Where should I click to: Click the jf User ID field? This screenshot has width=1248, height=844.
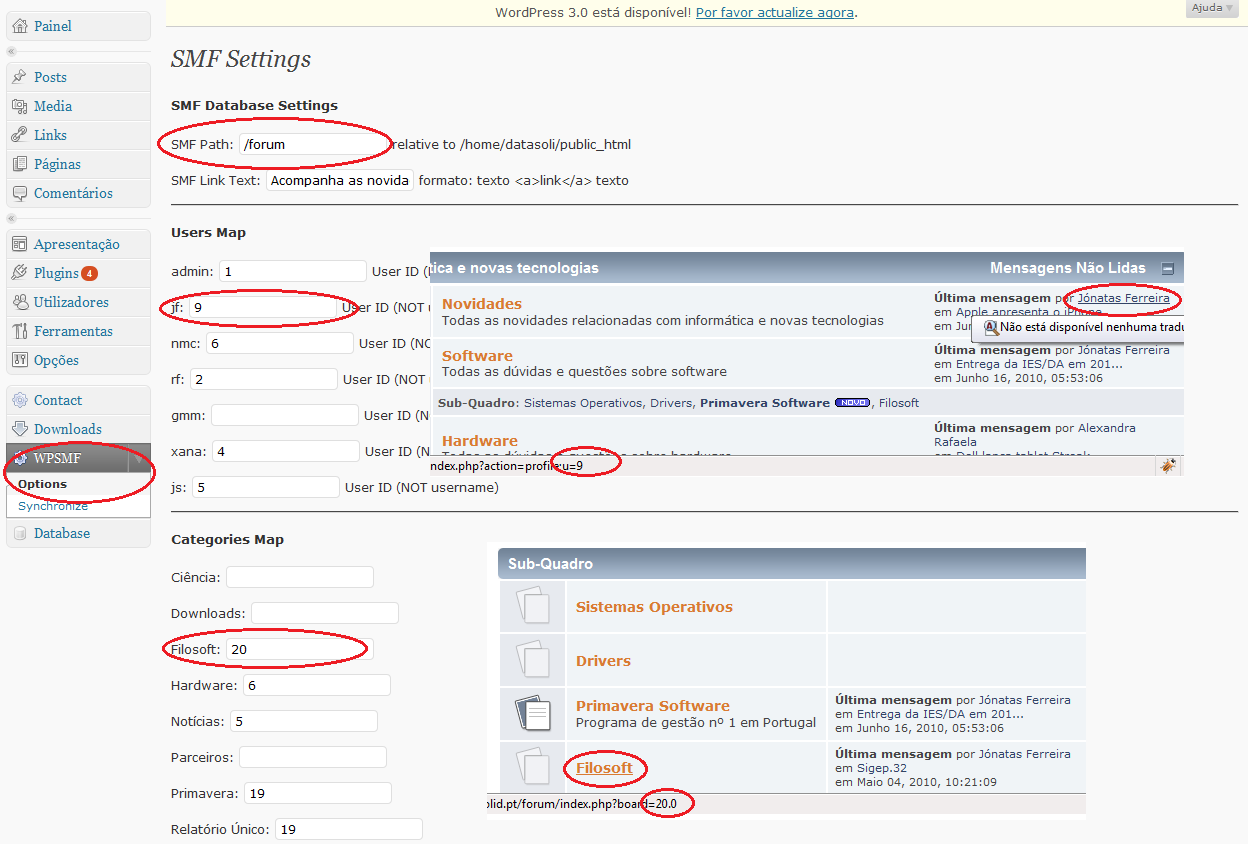tap(263, 307)
